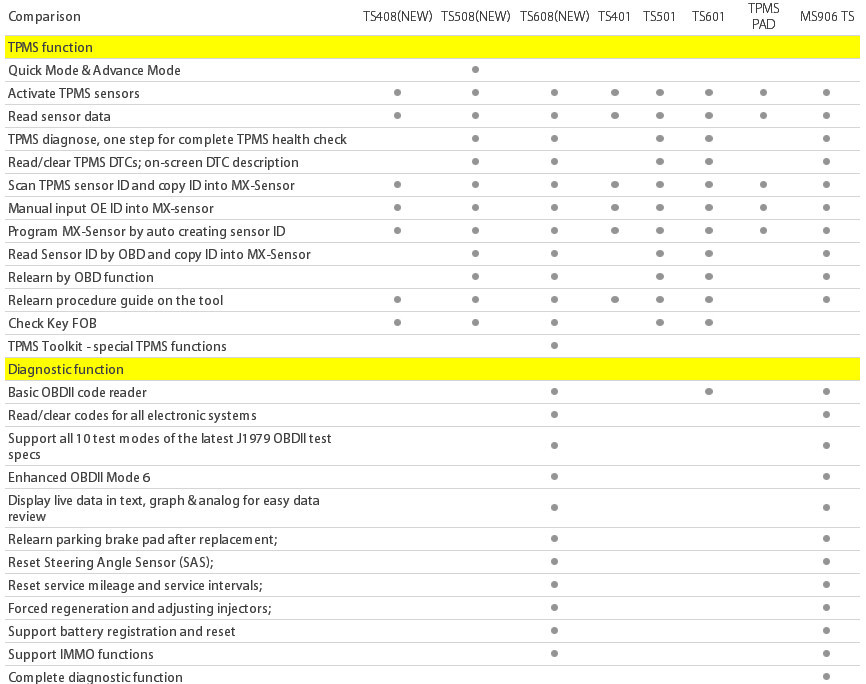Click the TS401 column header
866x684 pixels.
pos(614,17)
